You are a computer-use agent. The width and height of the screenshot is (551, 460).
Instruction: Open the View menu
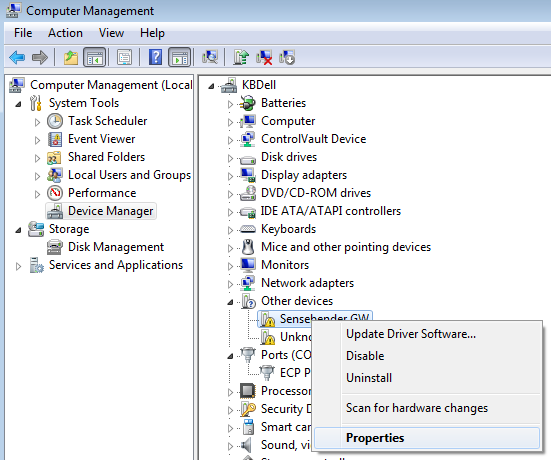(x=111, y=33)
